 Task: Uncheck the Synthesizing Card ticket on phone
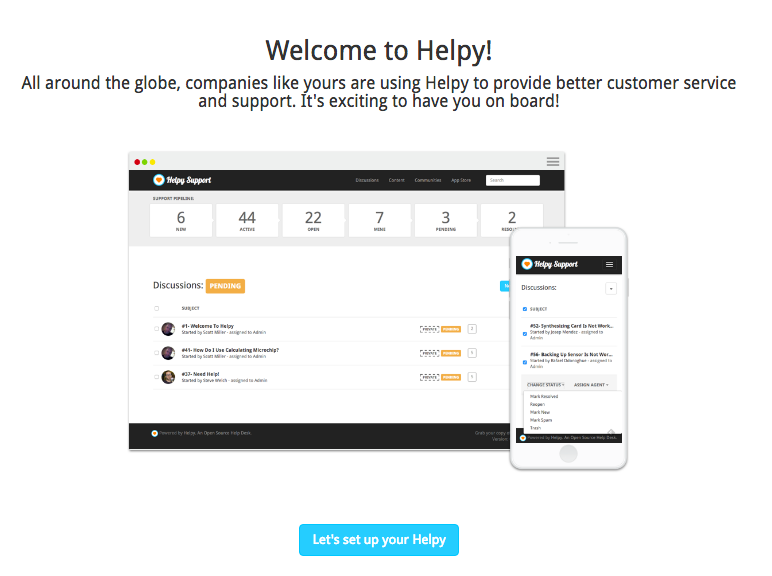[524, 334]
